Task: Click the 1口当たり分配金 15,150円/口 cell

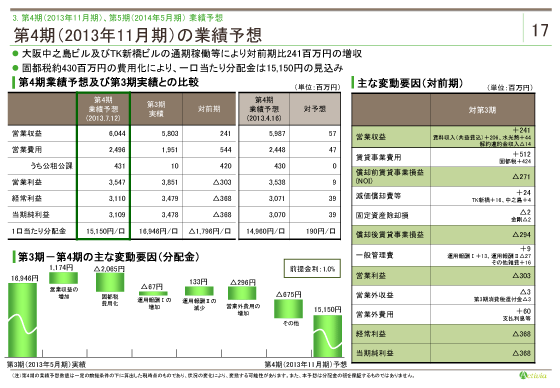Action: [105, 231]
